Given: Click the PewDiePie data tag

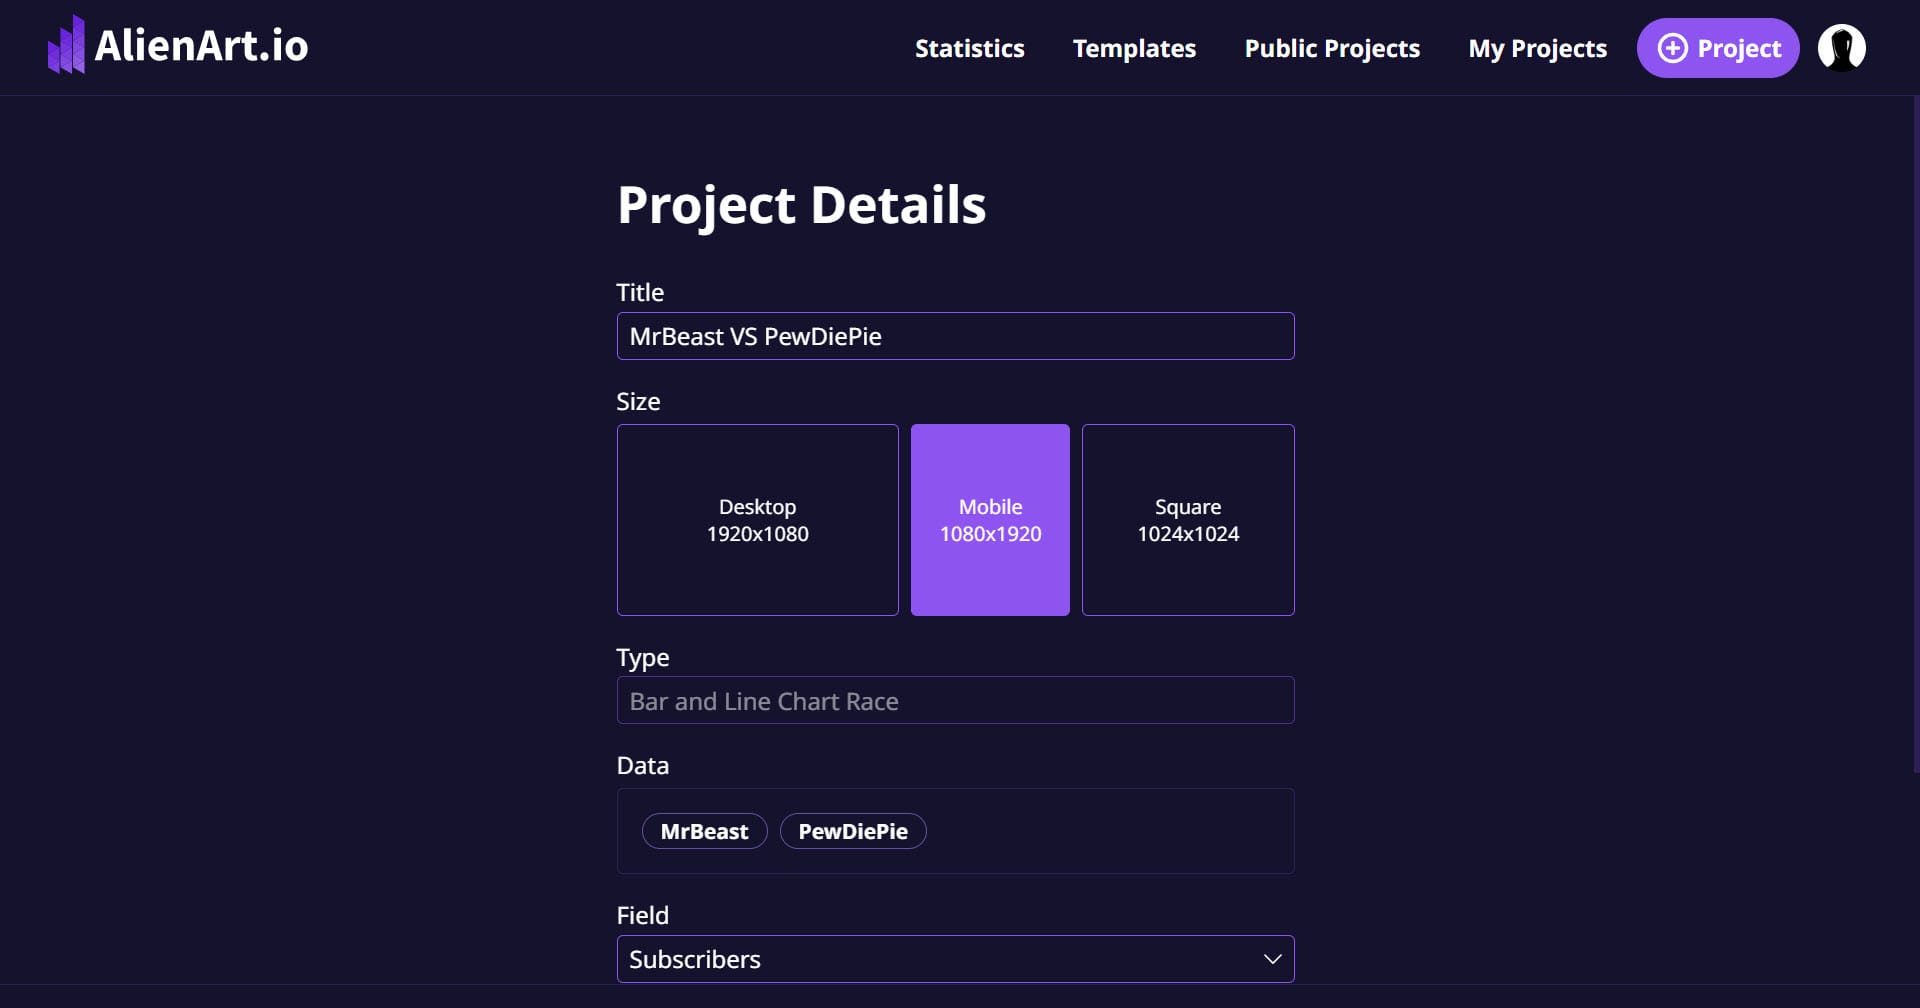Looking at the screenshot, I should point(853,831).
